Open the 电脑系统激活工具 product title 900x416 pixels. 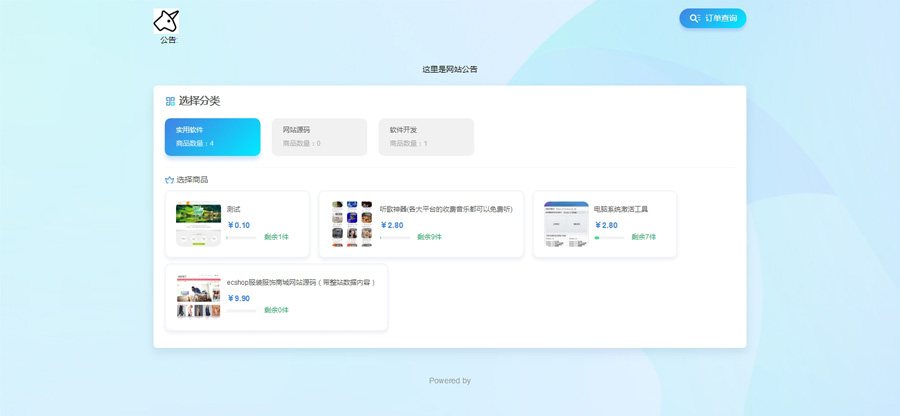[621, 209]
